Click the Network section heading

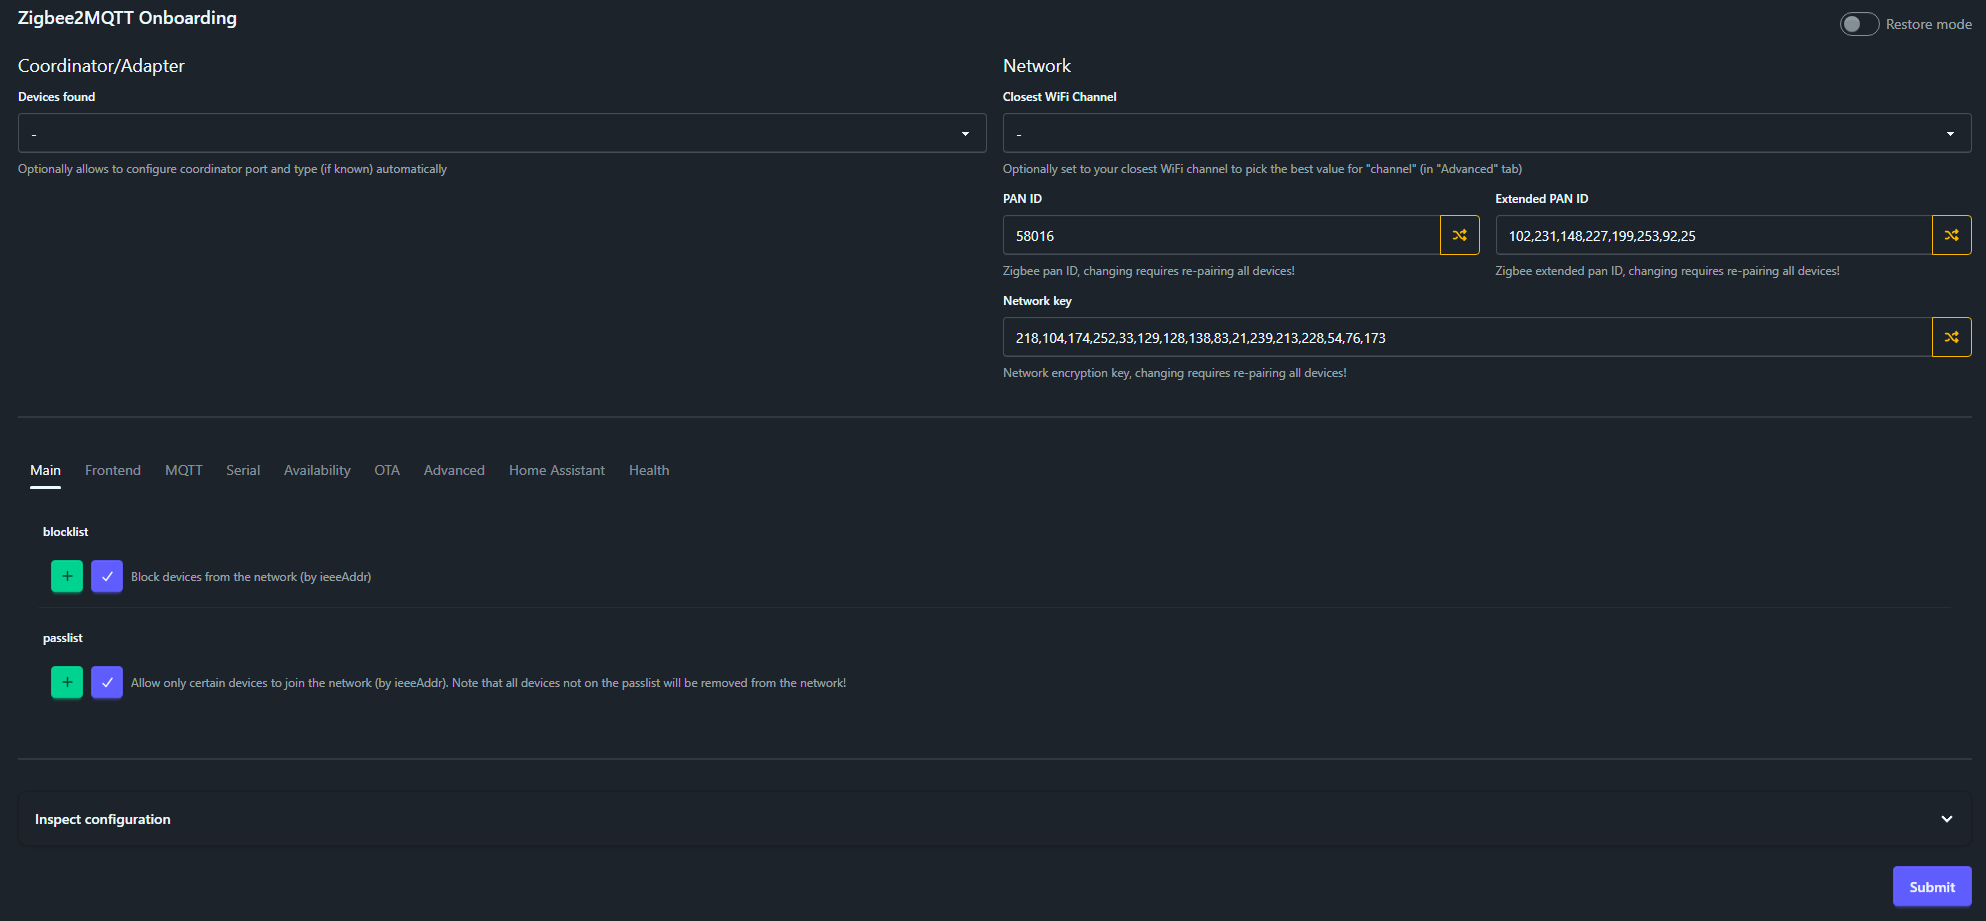1037,66
